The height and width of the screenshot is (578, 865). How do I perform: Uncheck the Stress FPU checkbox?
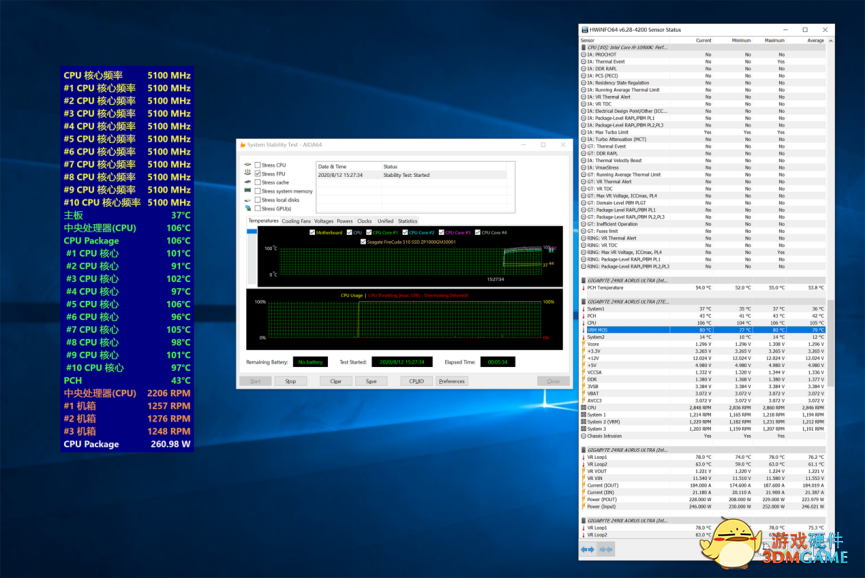(x=258, y=174)
